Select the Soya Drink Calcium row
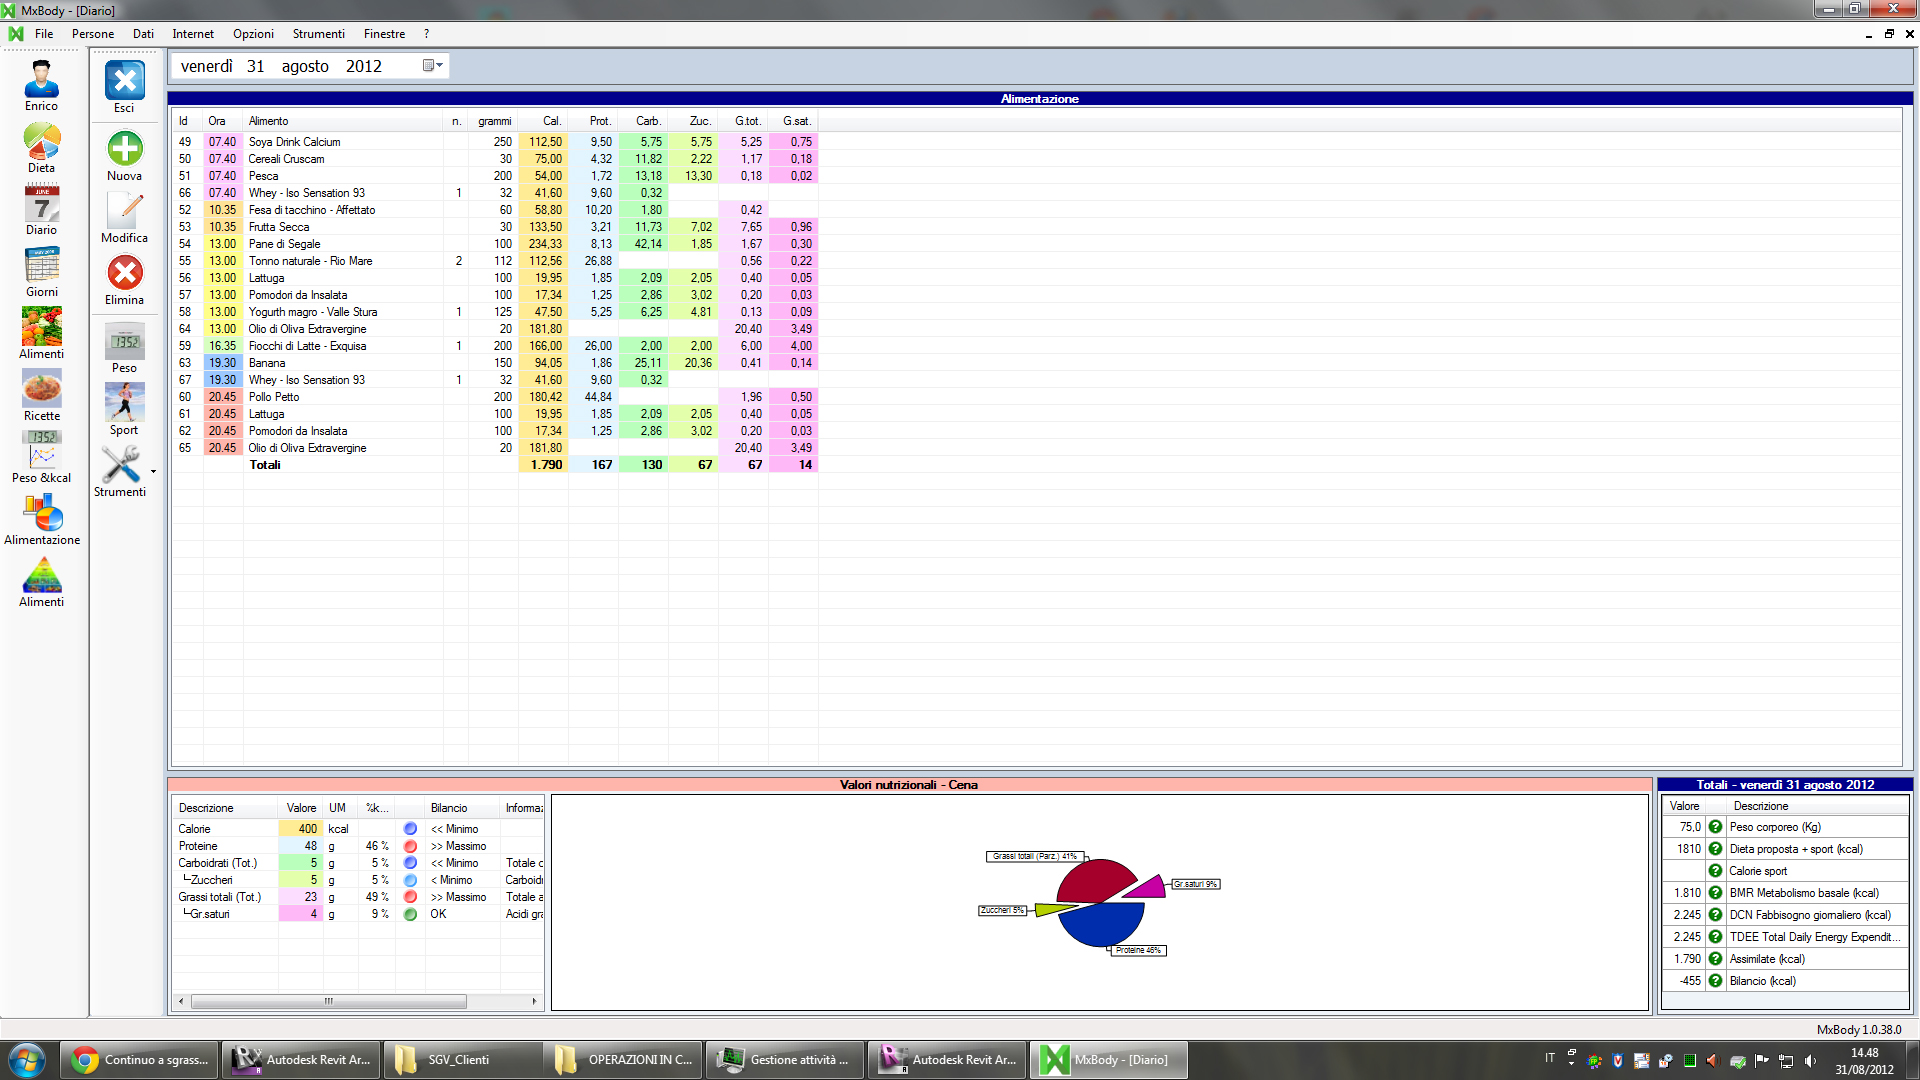 coord(495,142)
